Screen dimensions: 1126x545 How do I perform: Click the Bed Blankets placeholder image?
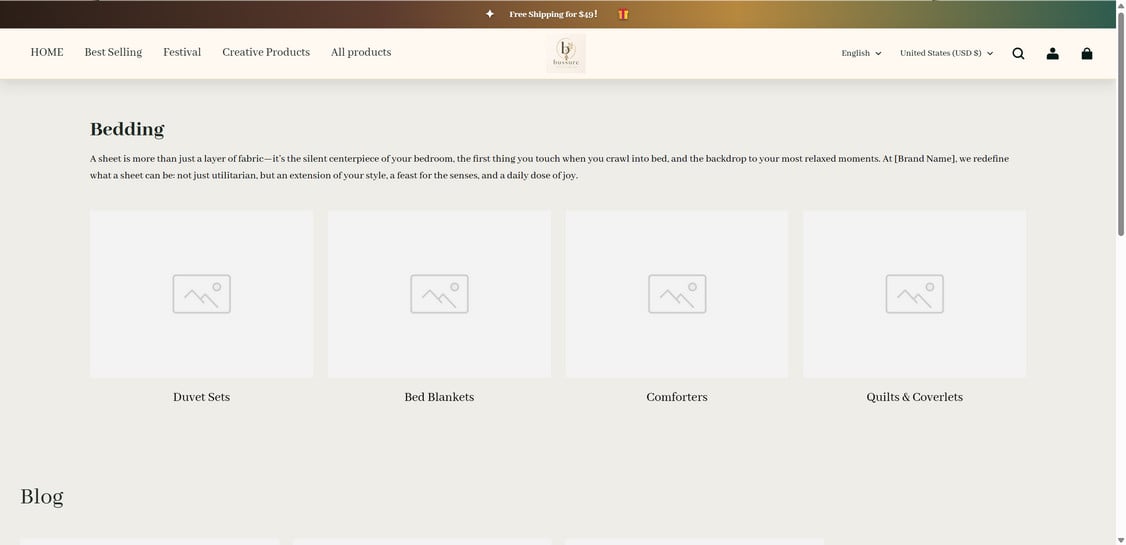439,294
